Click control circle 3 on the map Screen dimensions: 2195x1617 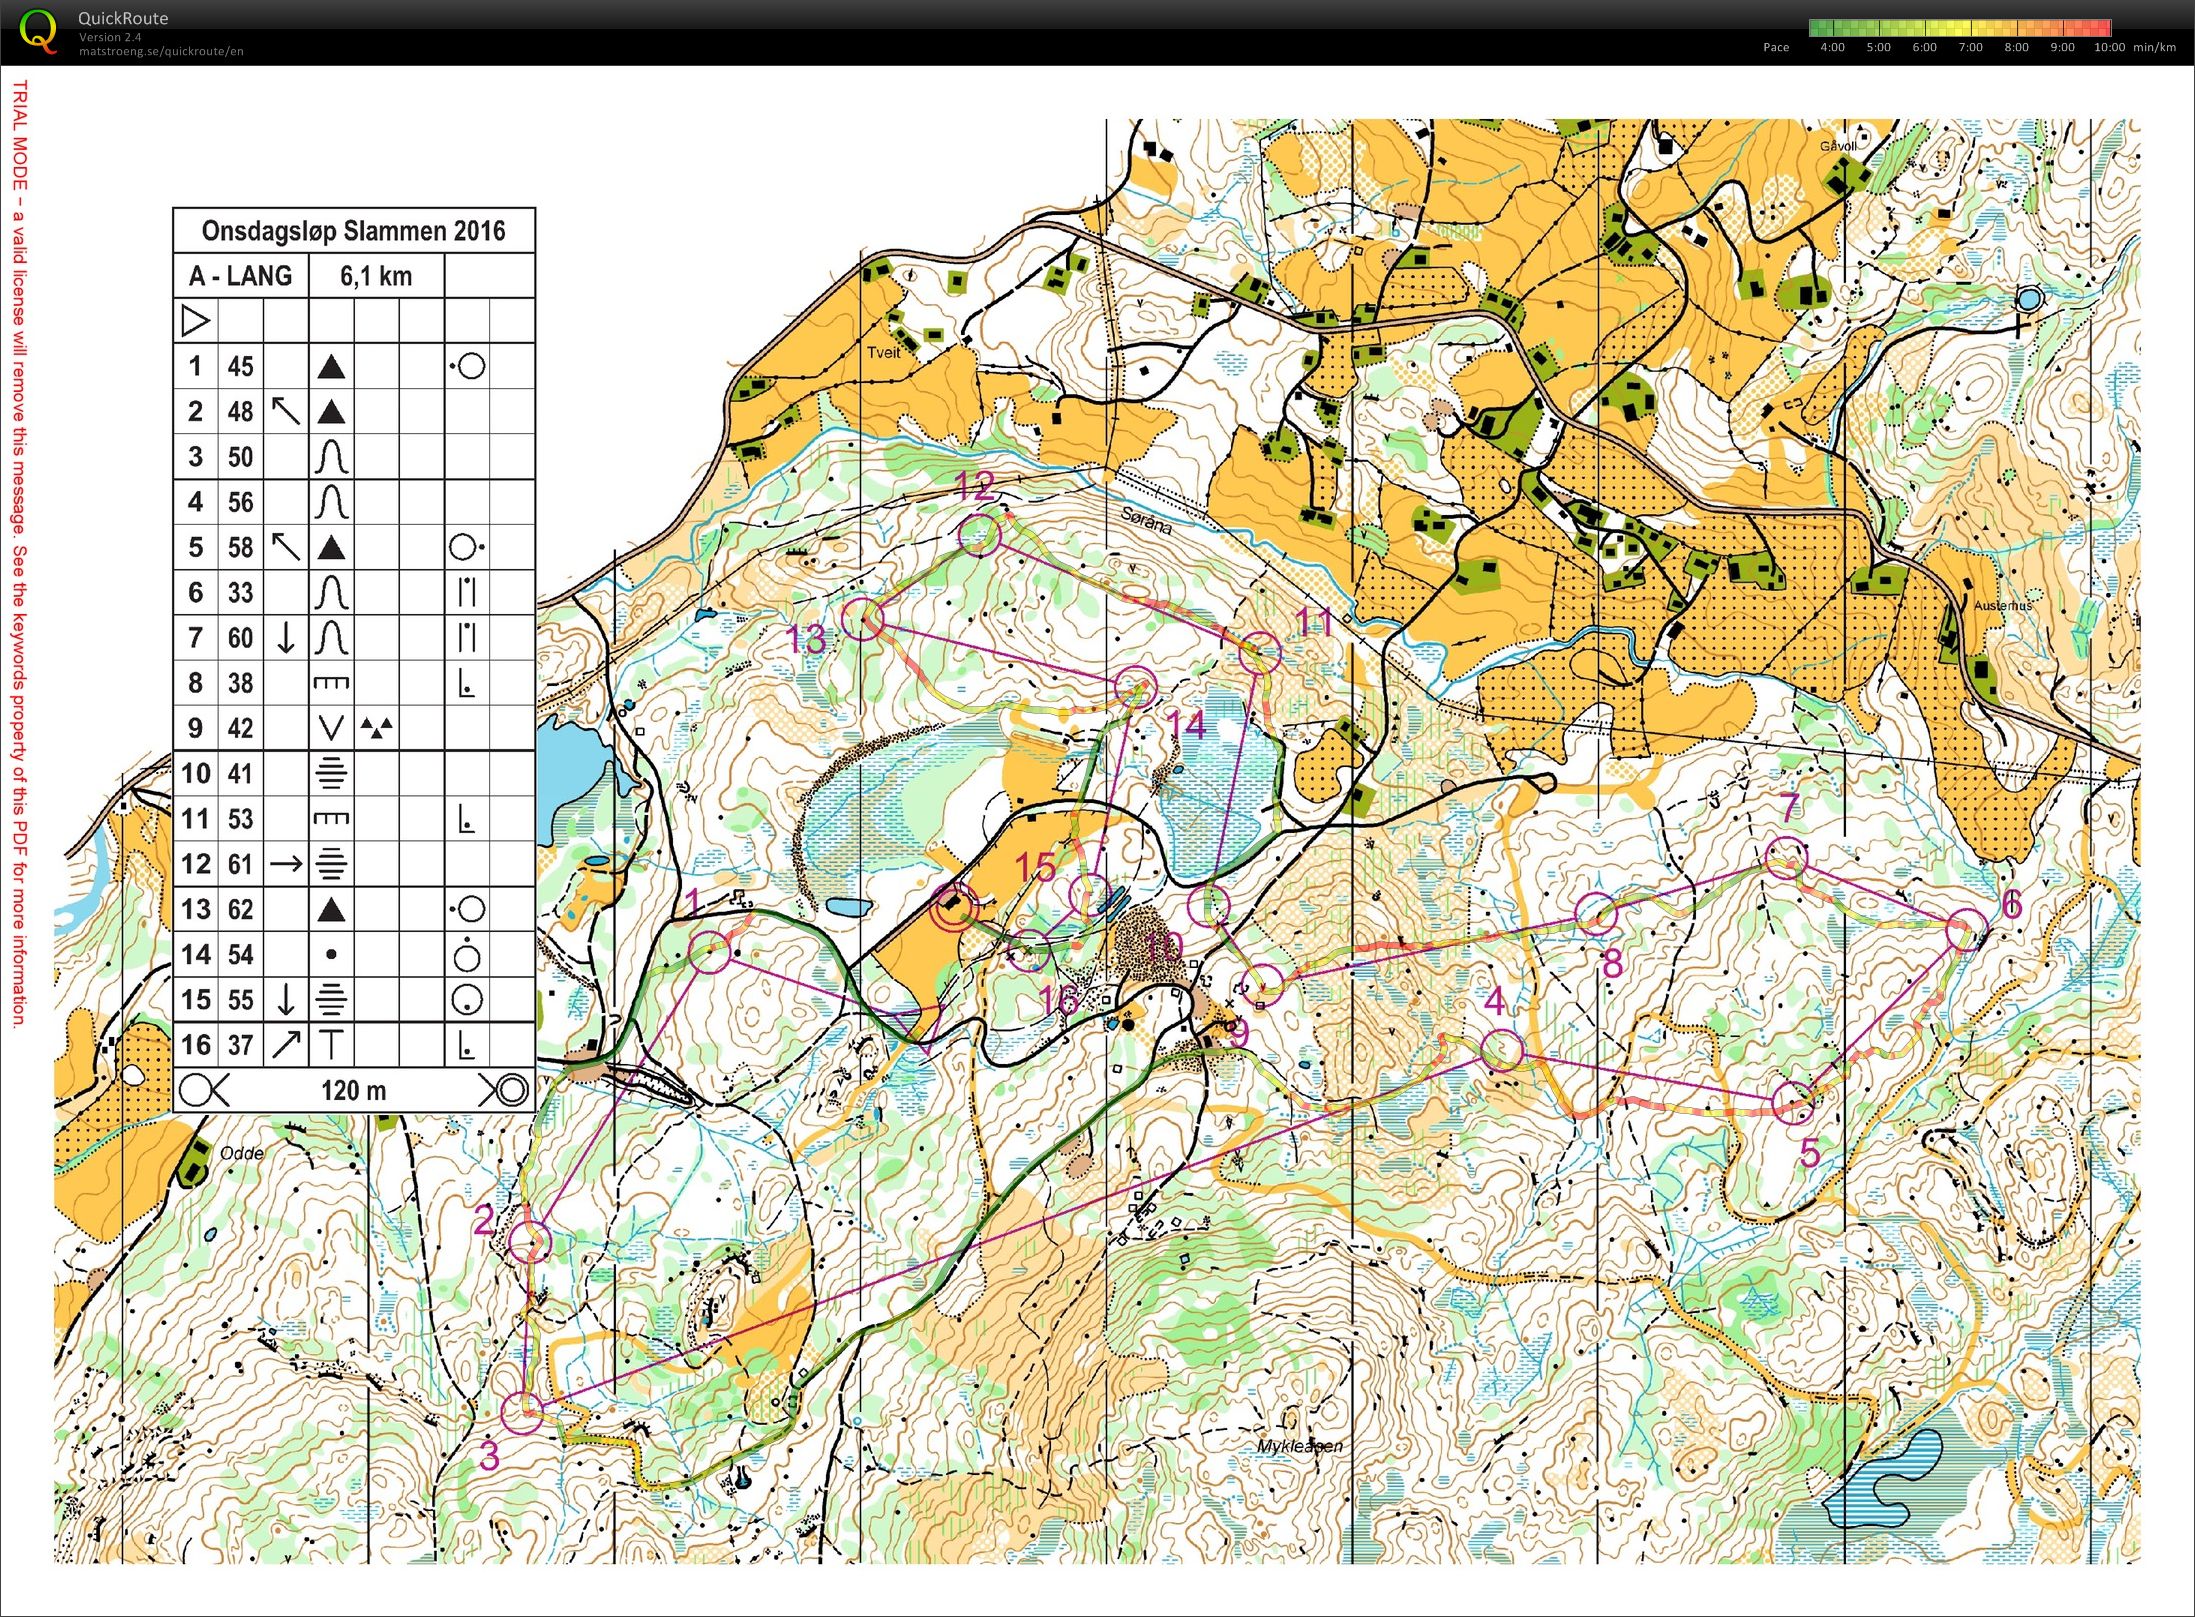[521, 1412]
